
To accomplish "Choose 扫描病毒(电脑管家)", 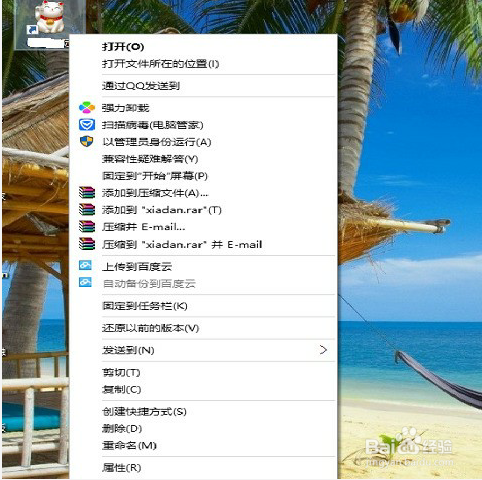I will (x=152, y=125).
